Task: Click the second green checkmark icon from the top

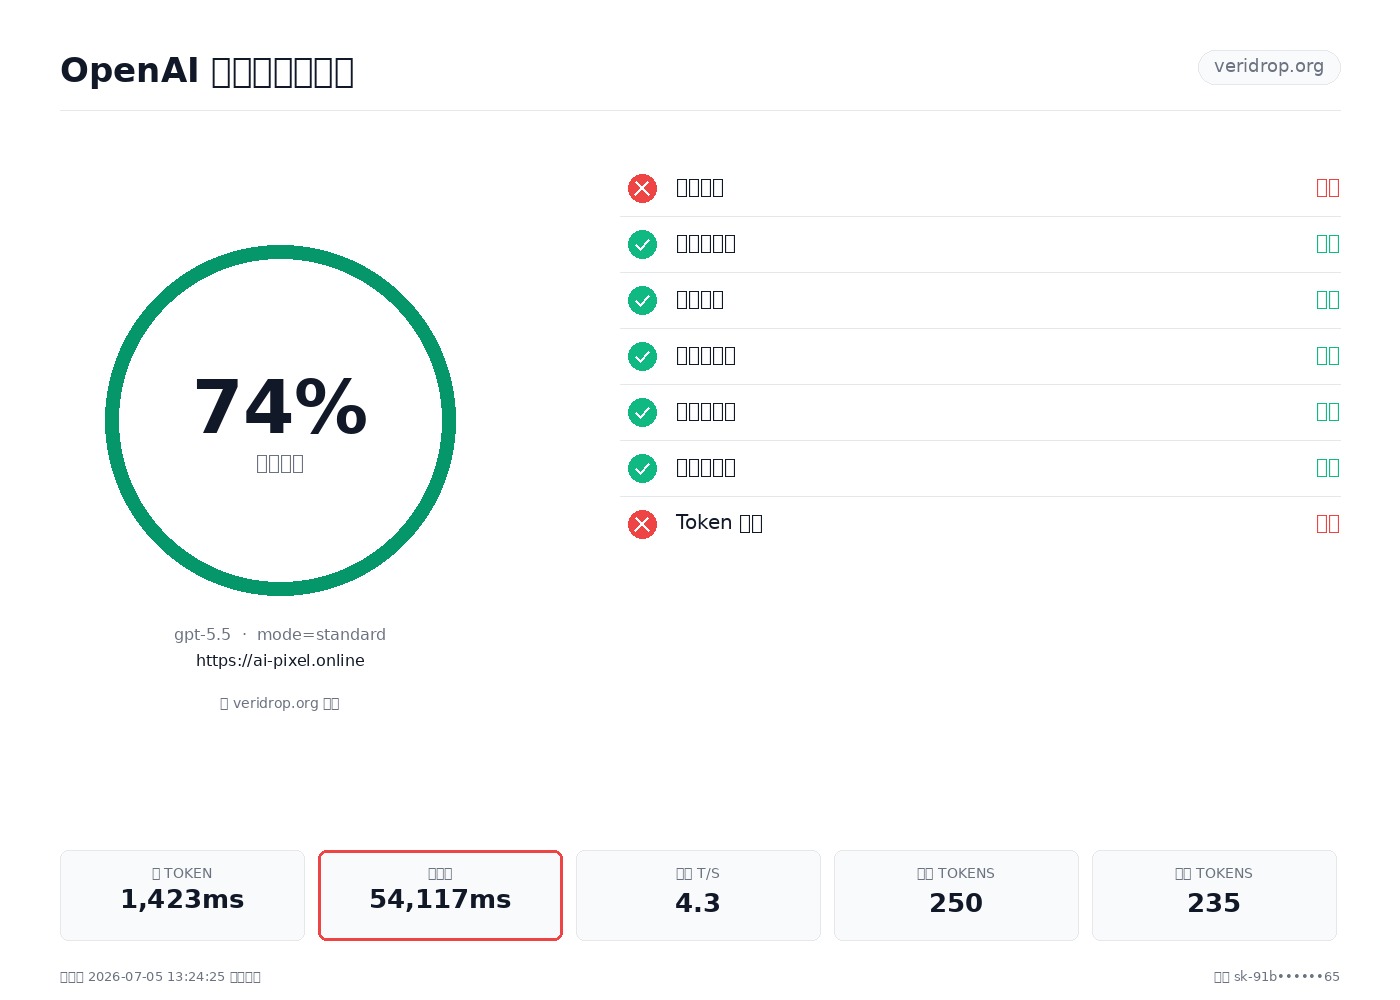Action: (x=642, y=300)
